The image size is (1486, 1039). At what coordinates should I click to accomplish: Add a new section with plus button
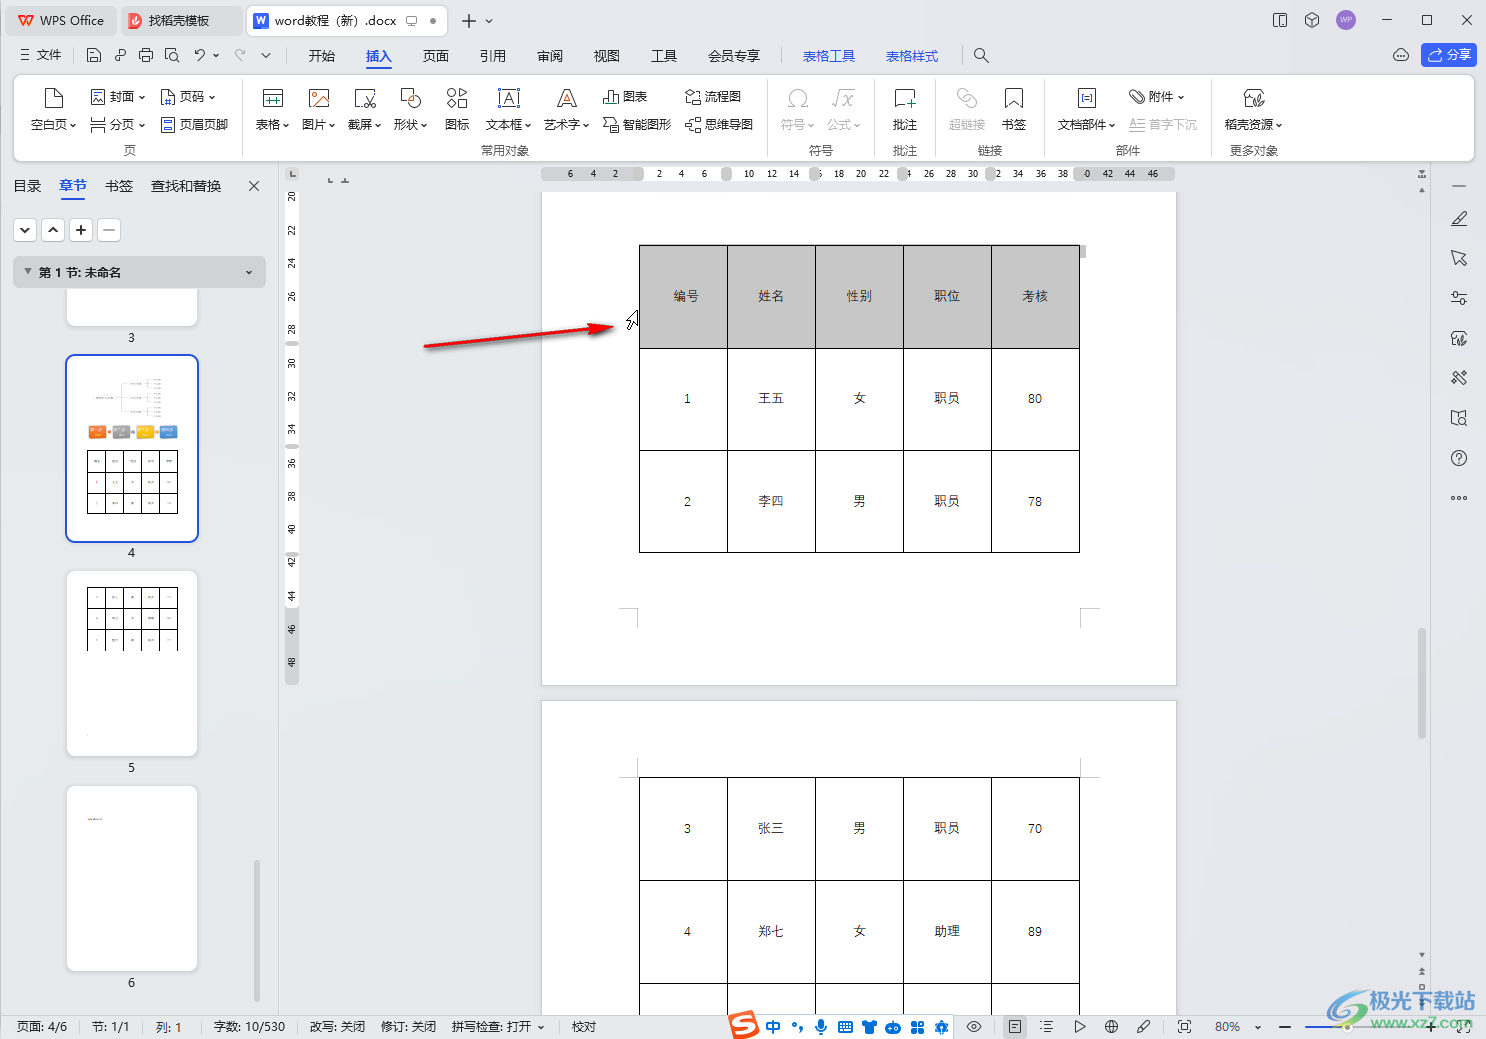coord(81,230)
